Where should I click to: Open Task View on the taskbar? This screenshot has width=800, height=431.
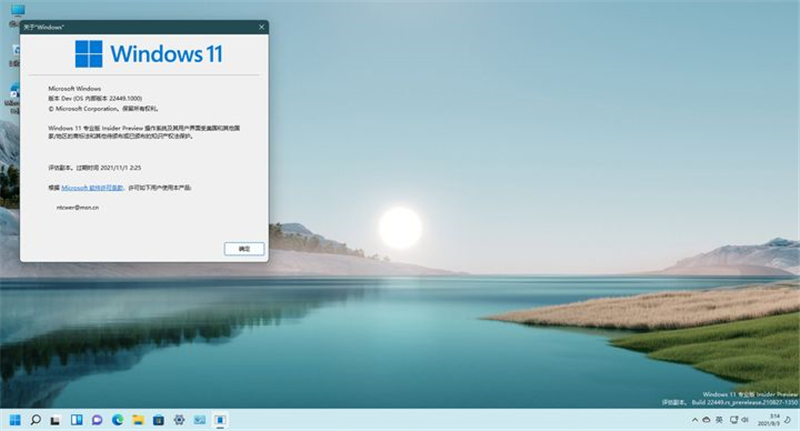tap(56, 420)
